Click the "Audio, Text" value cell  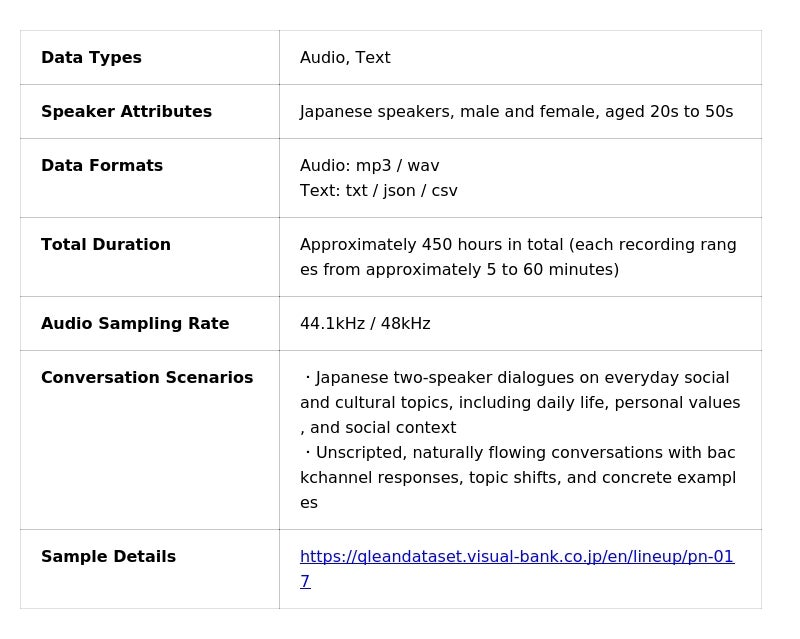[x=345, y=58]
